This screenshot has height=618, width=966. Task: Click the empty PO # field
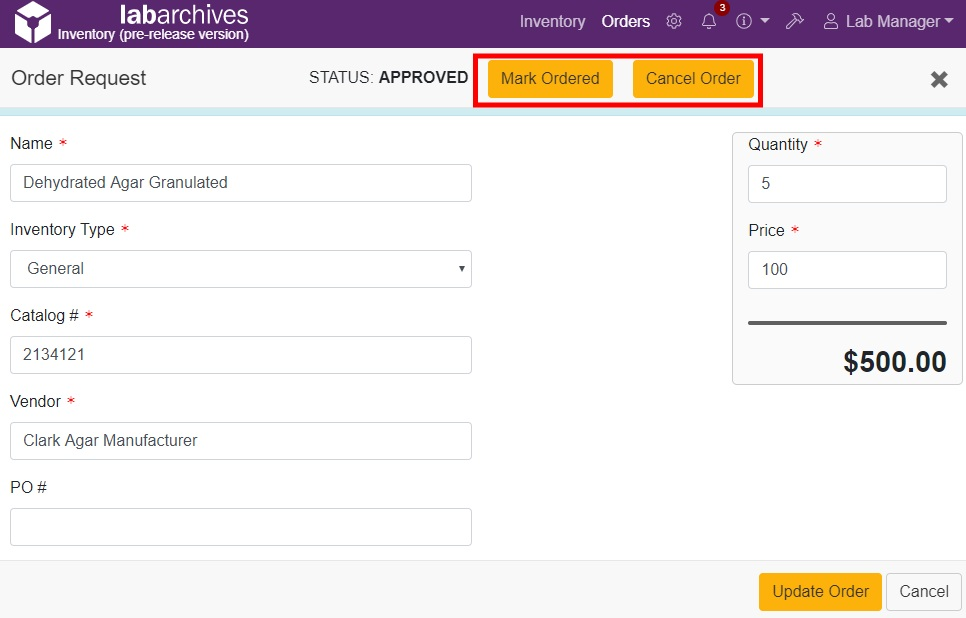tap(241, 527)
